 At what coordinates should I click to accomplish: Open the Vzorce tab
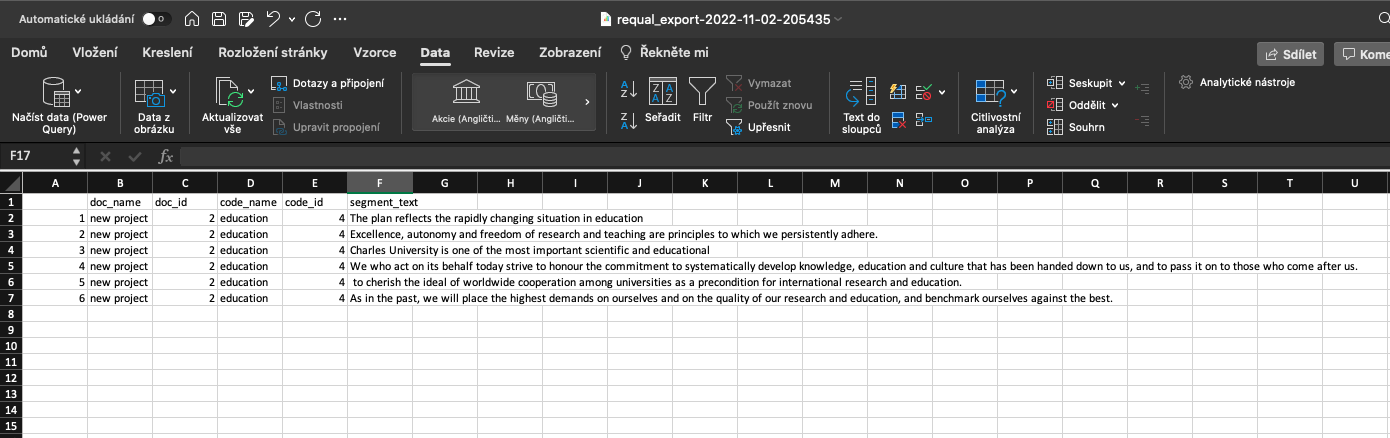[x=375, y=53]
